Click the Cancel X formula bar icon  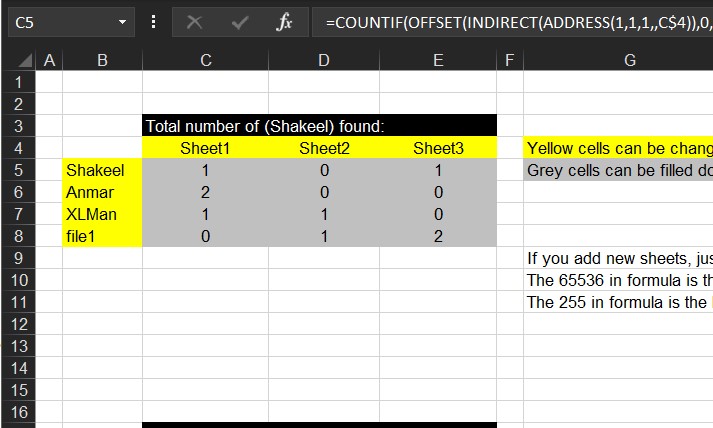194,21
